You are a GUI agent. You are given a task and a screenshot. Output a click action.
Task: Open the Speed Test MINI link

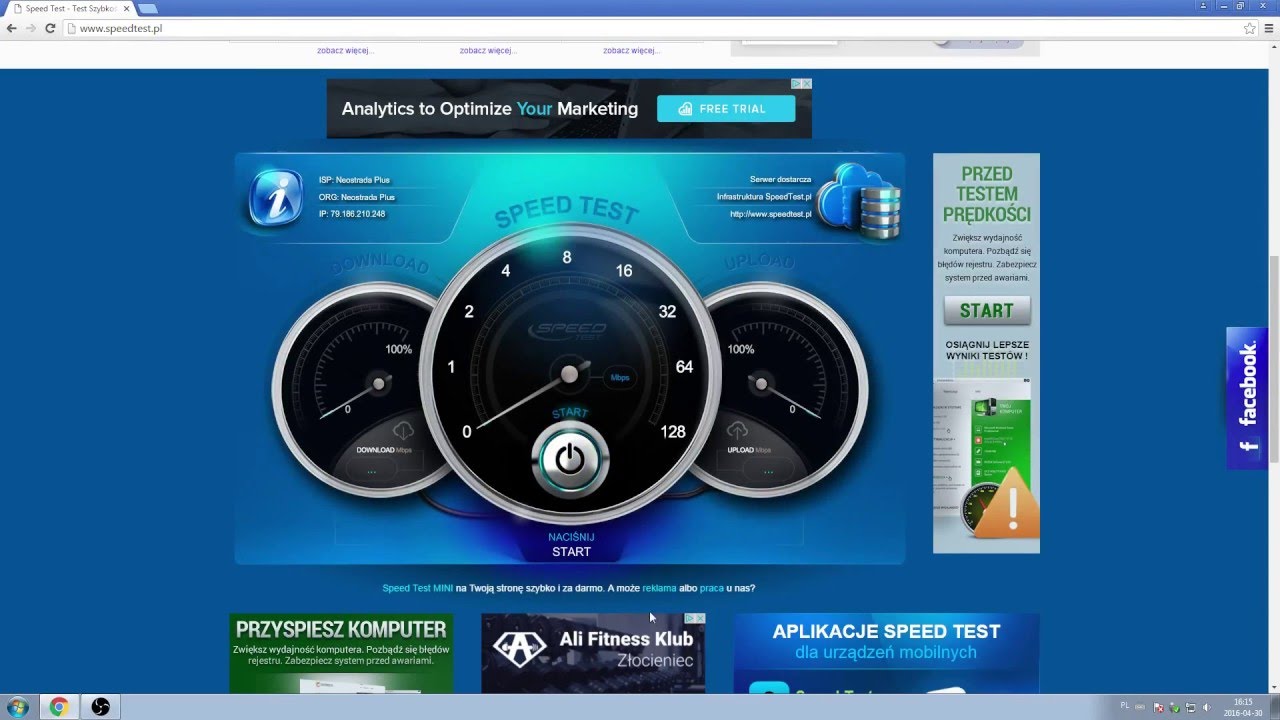418,588
